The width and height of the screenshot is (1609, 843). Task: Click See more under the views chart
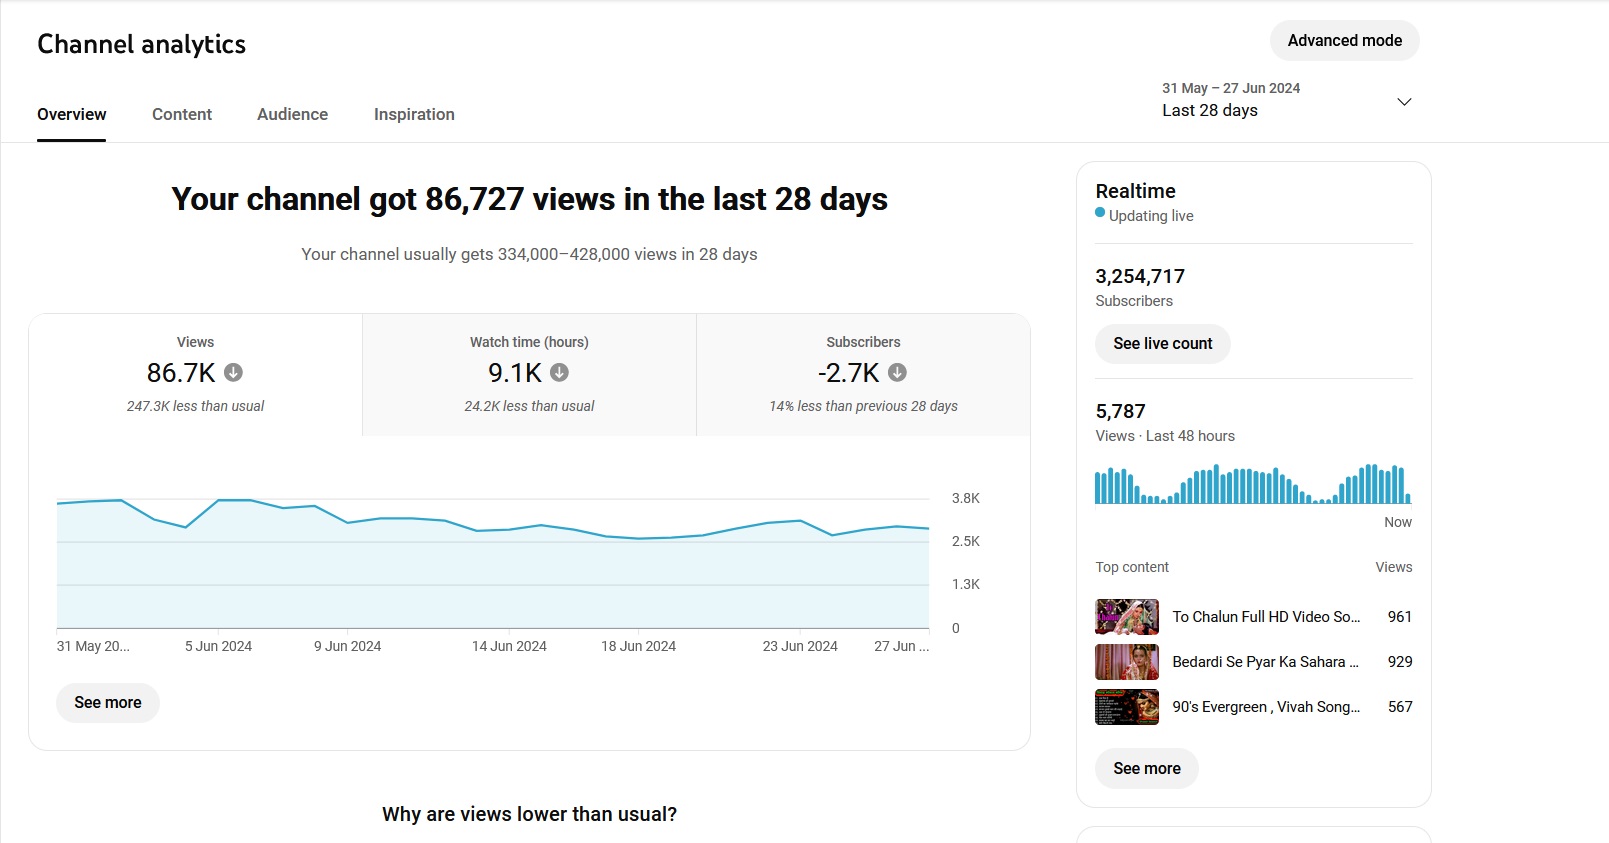pos(108,702)
